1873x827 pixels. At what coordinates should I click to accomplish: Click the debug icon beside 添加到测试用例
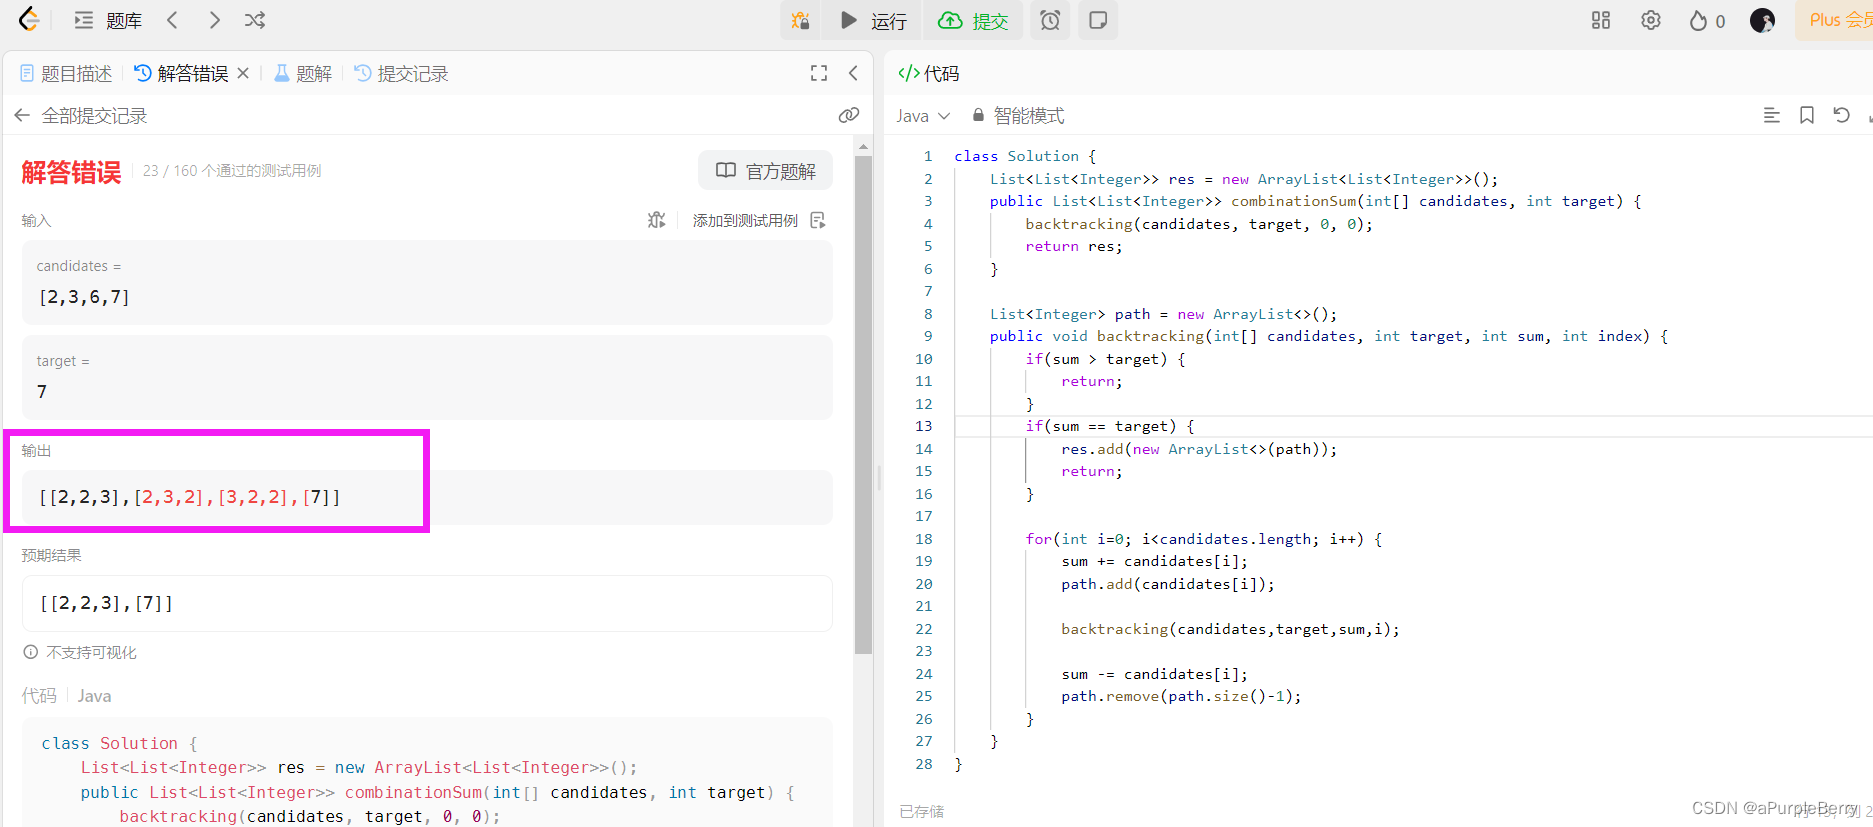657,220
